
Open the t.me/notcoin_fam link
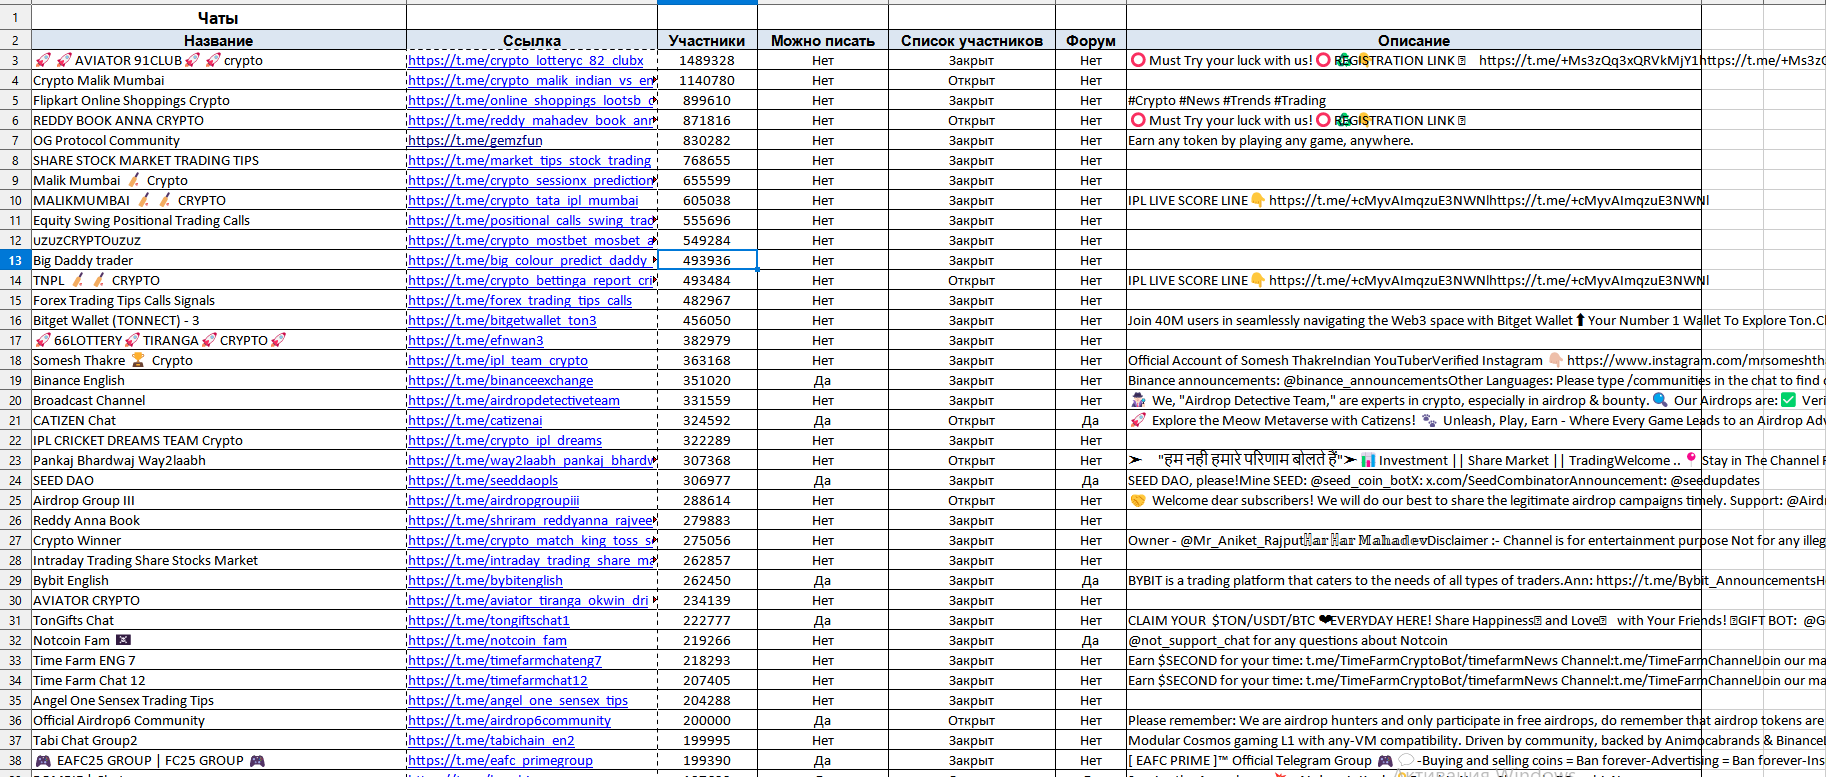tap(487, 641)
